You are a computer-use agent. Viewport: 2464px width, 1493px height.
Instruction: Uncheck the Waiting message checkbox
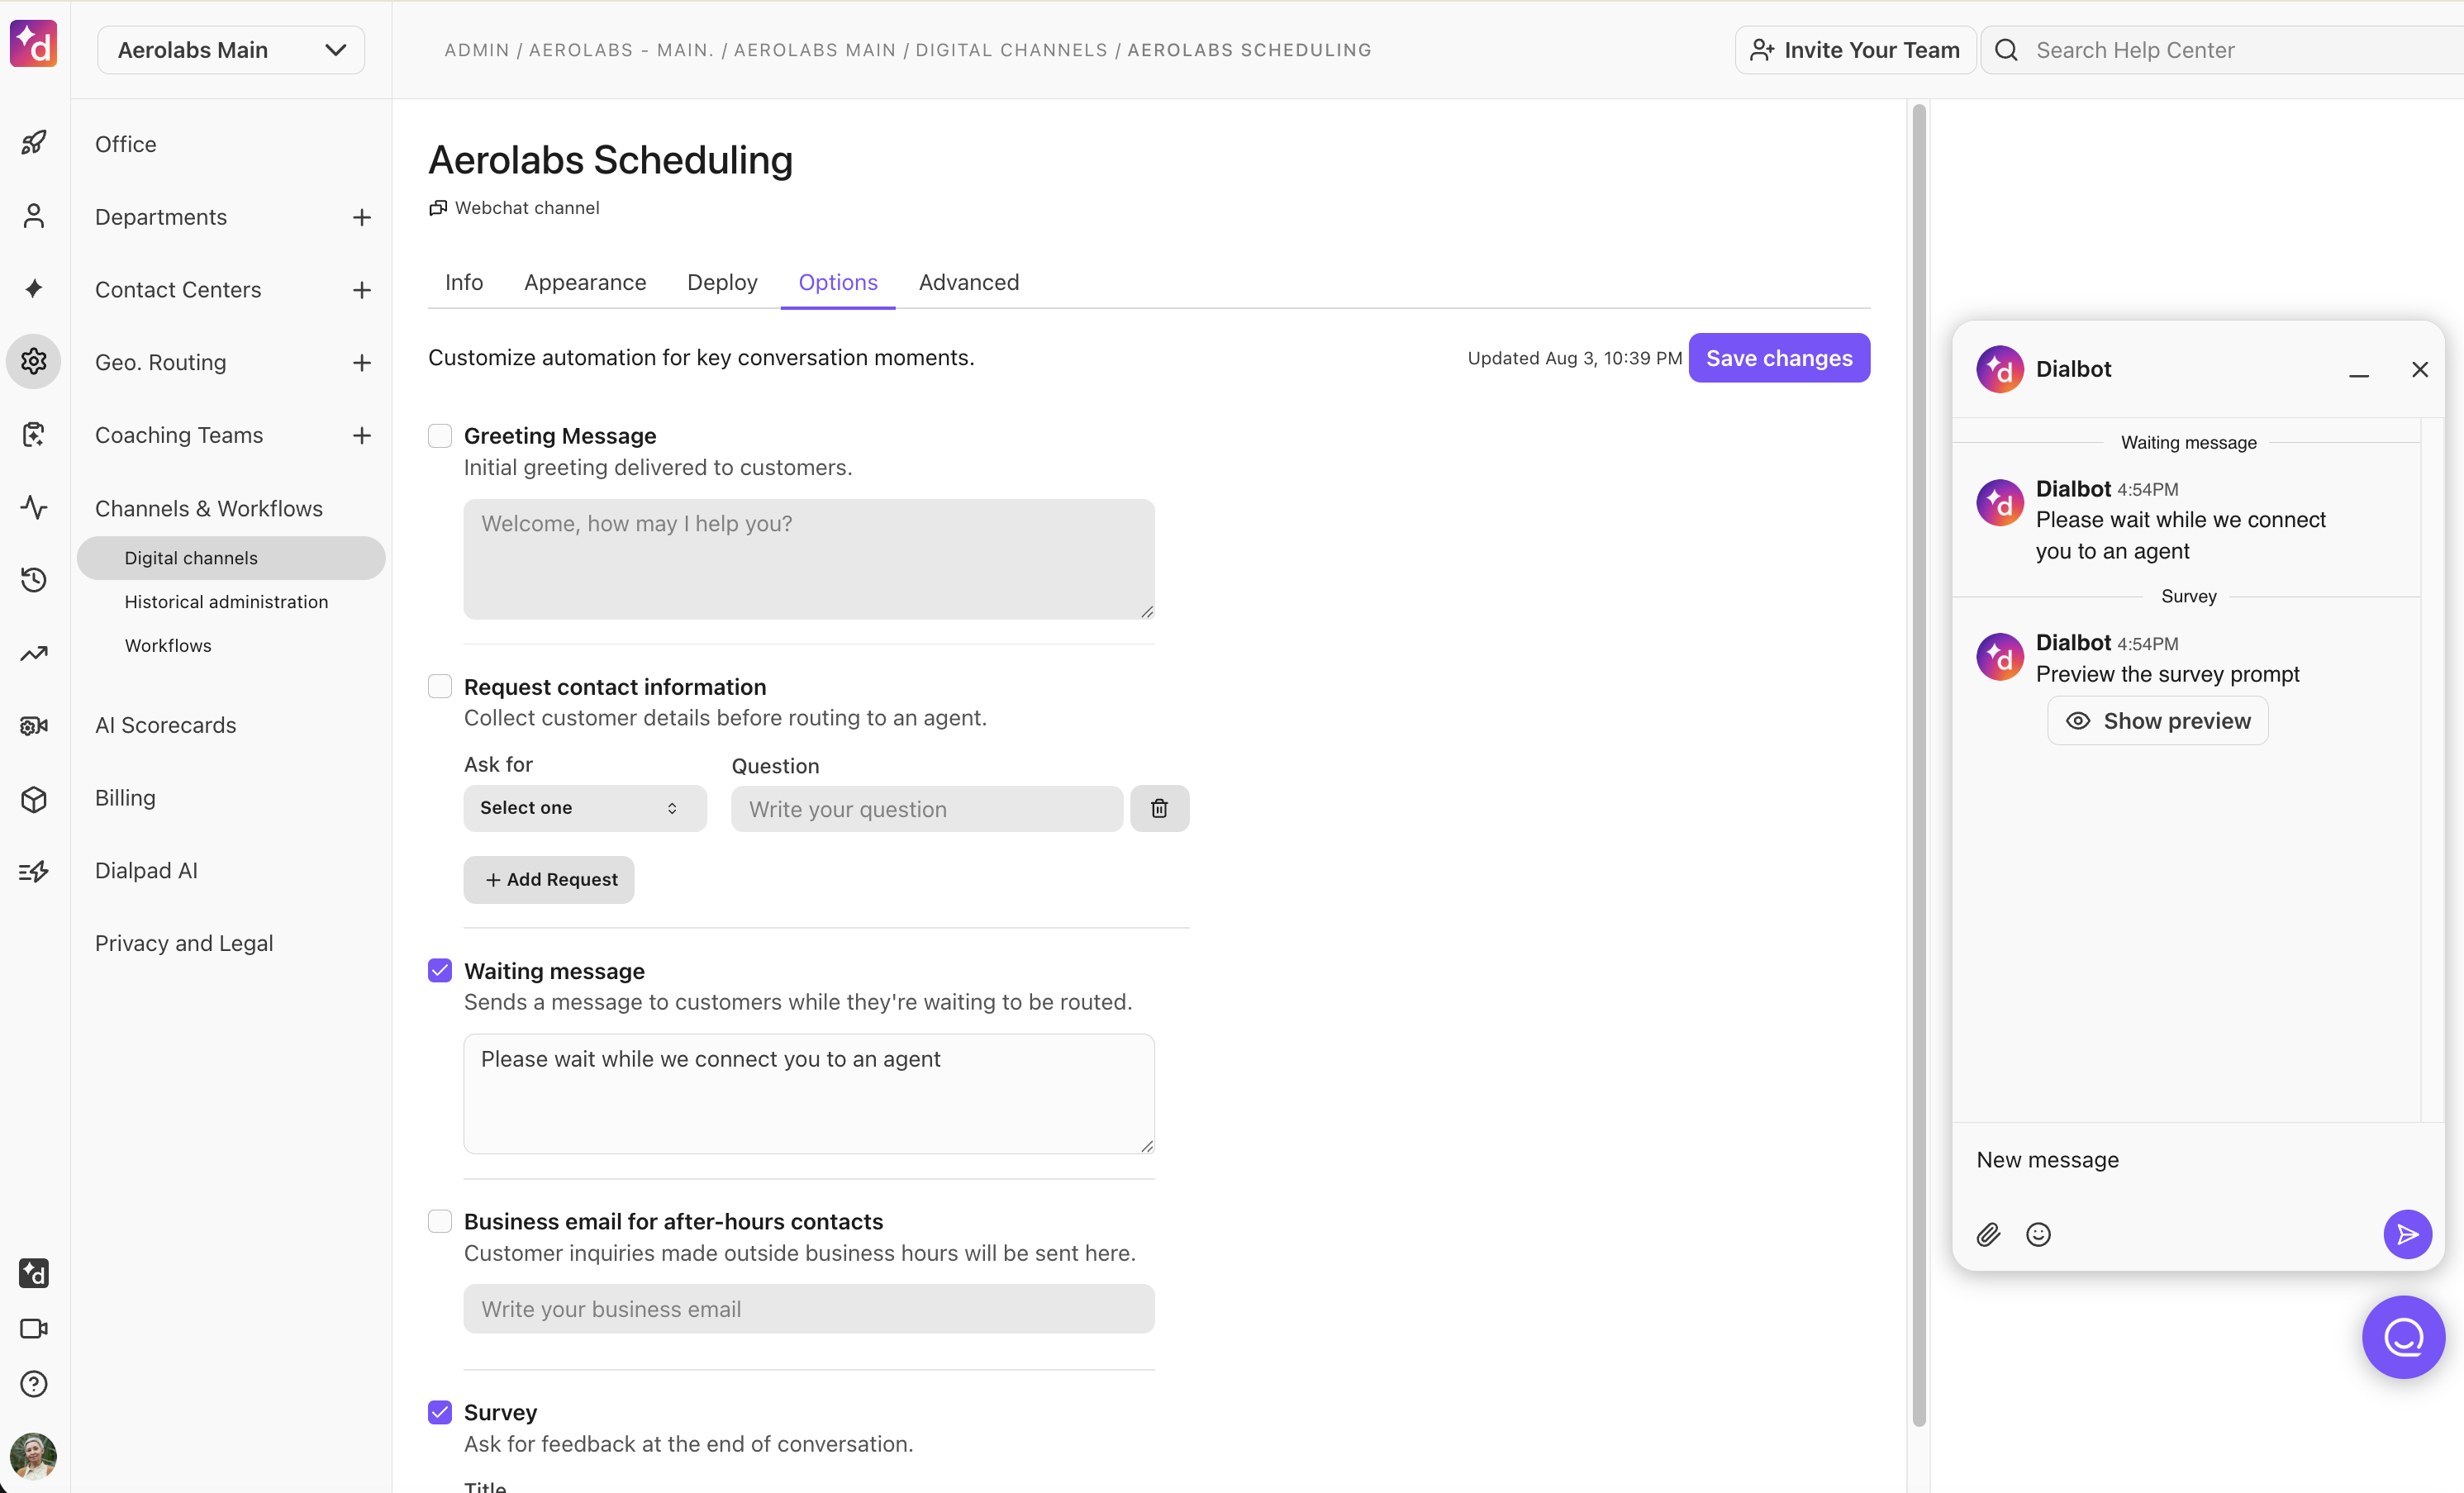440,970
